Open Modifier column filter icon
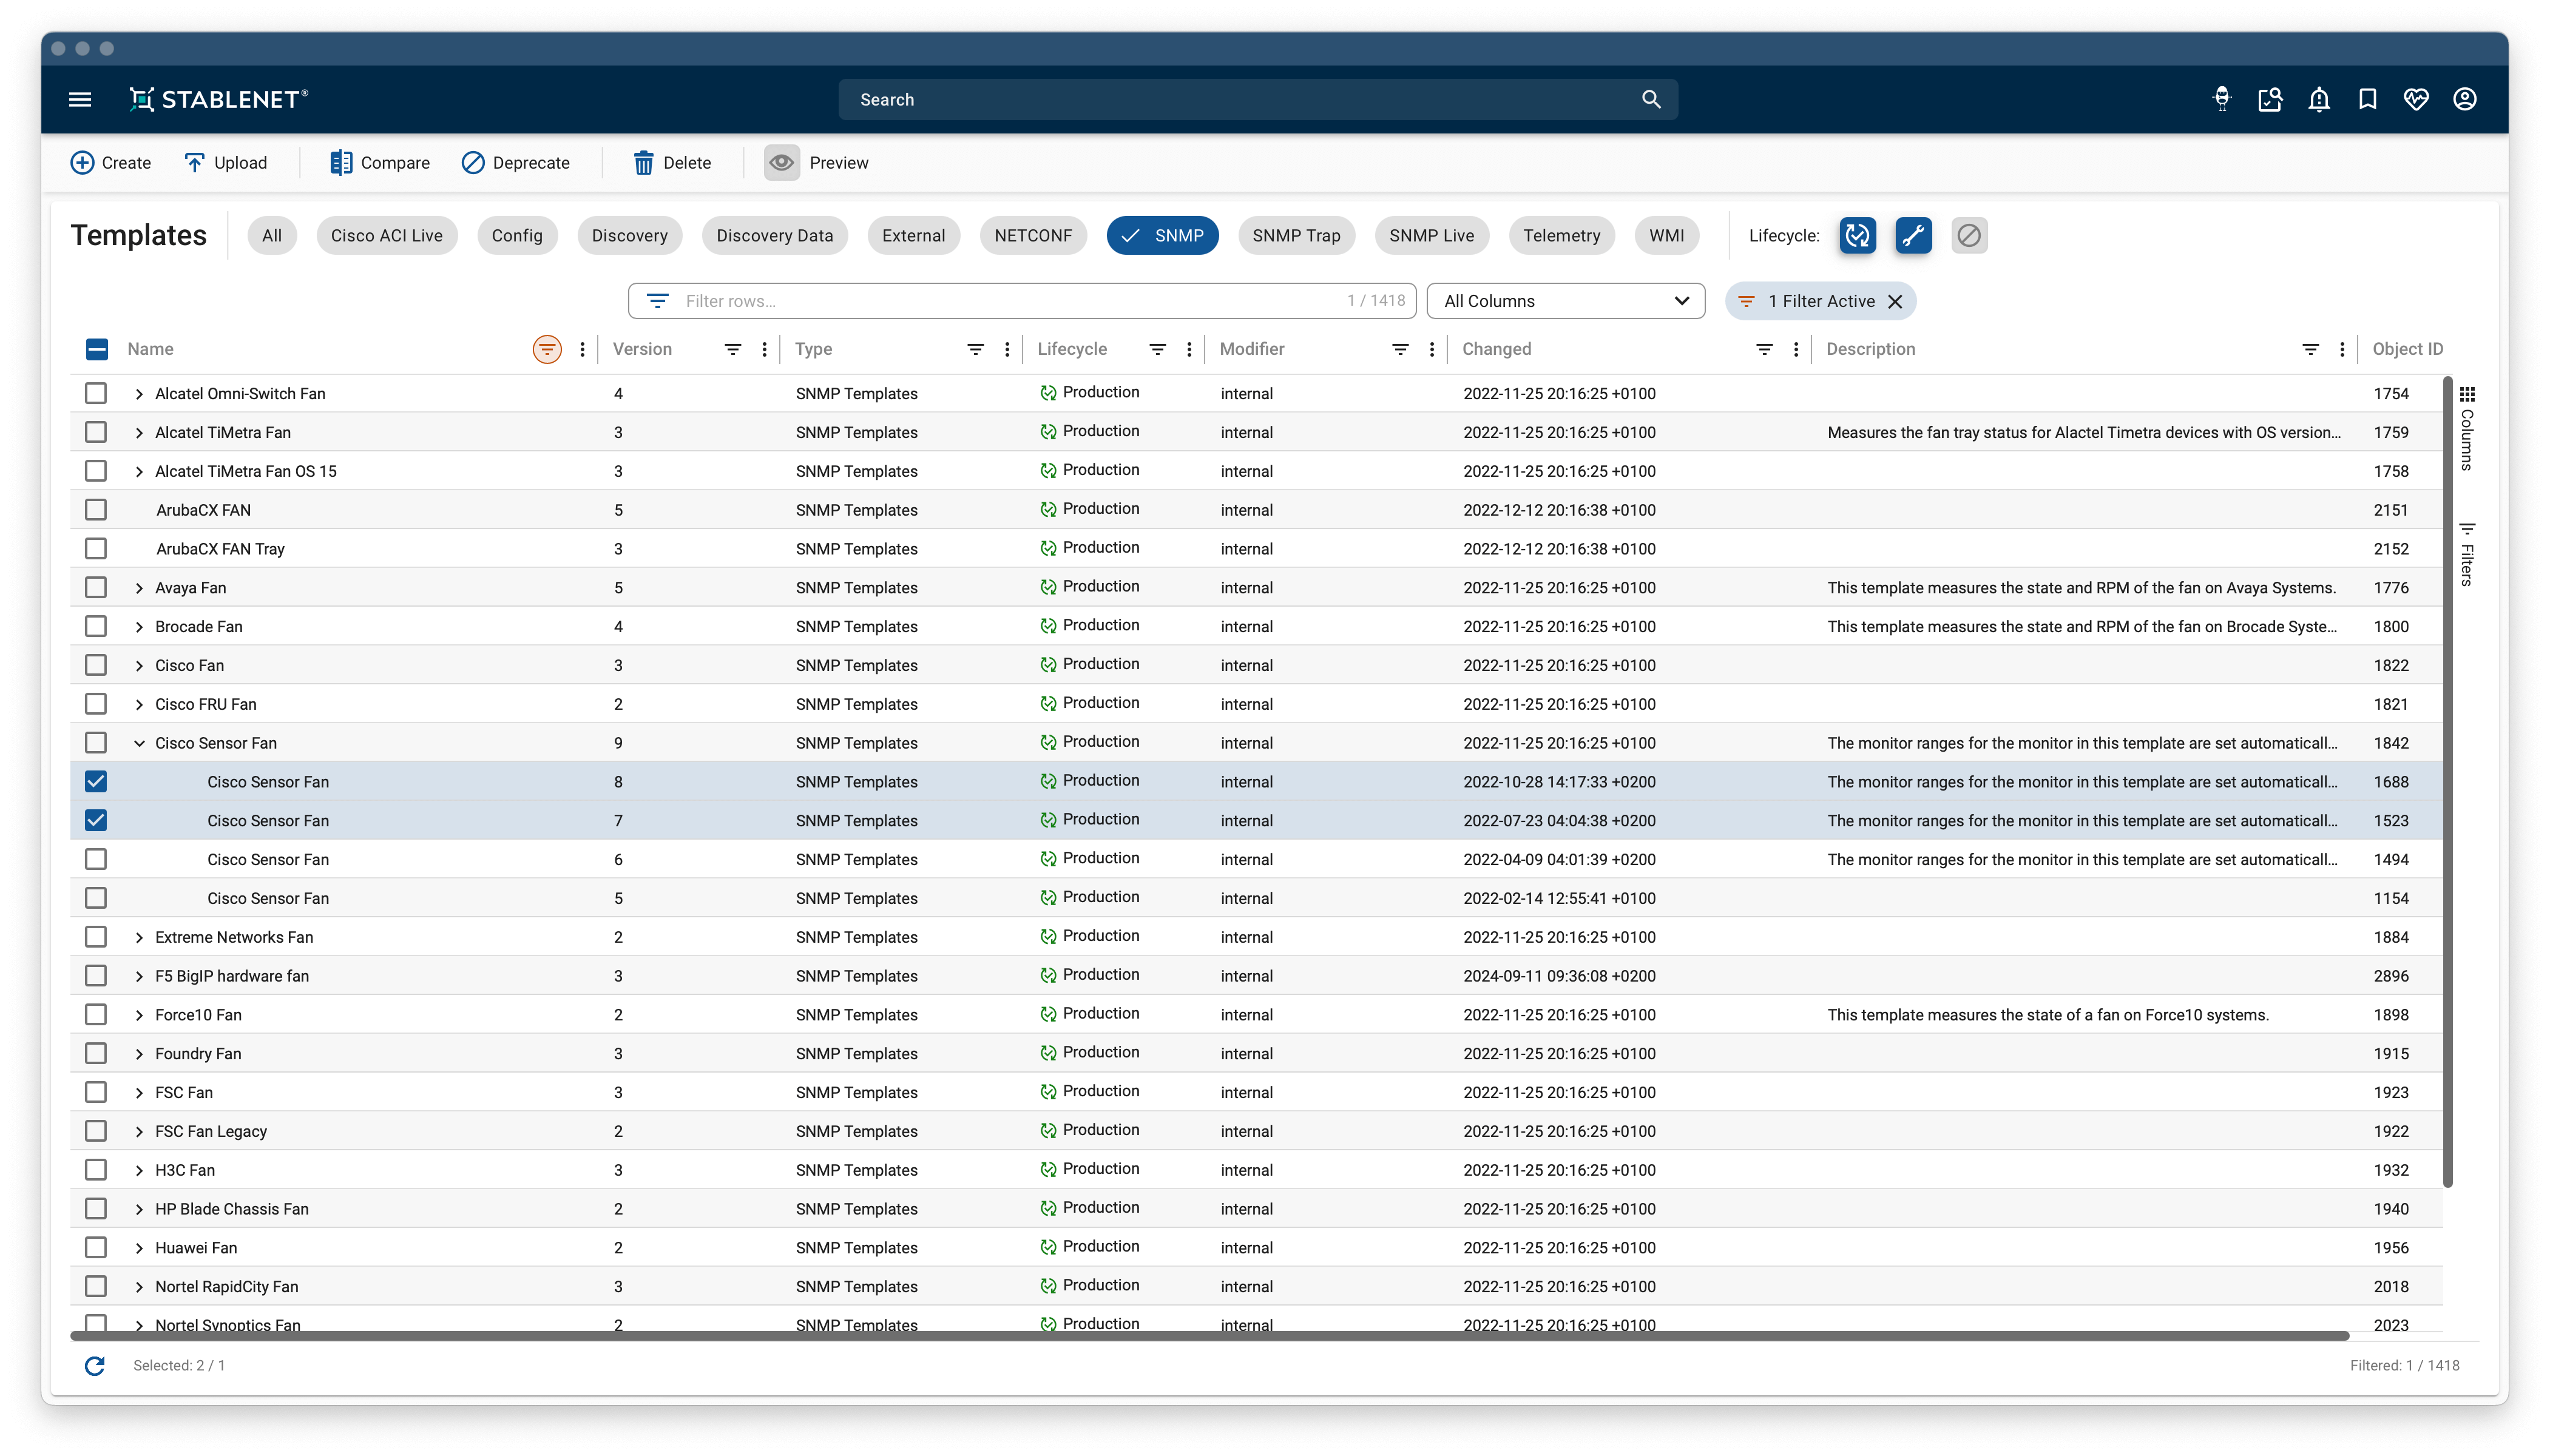Viewport: 2550px width, 1456px height. [1400, 349]
